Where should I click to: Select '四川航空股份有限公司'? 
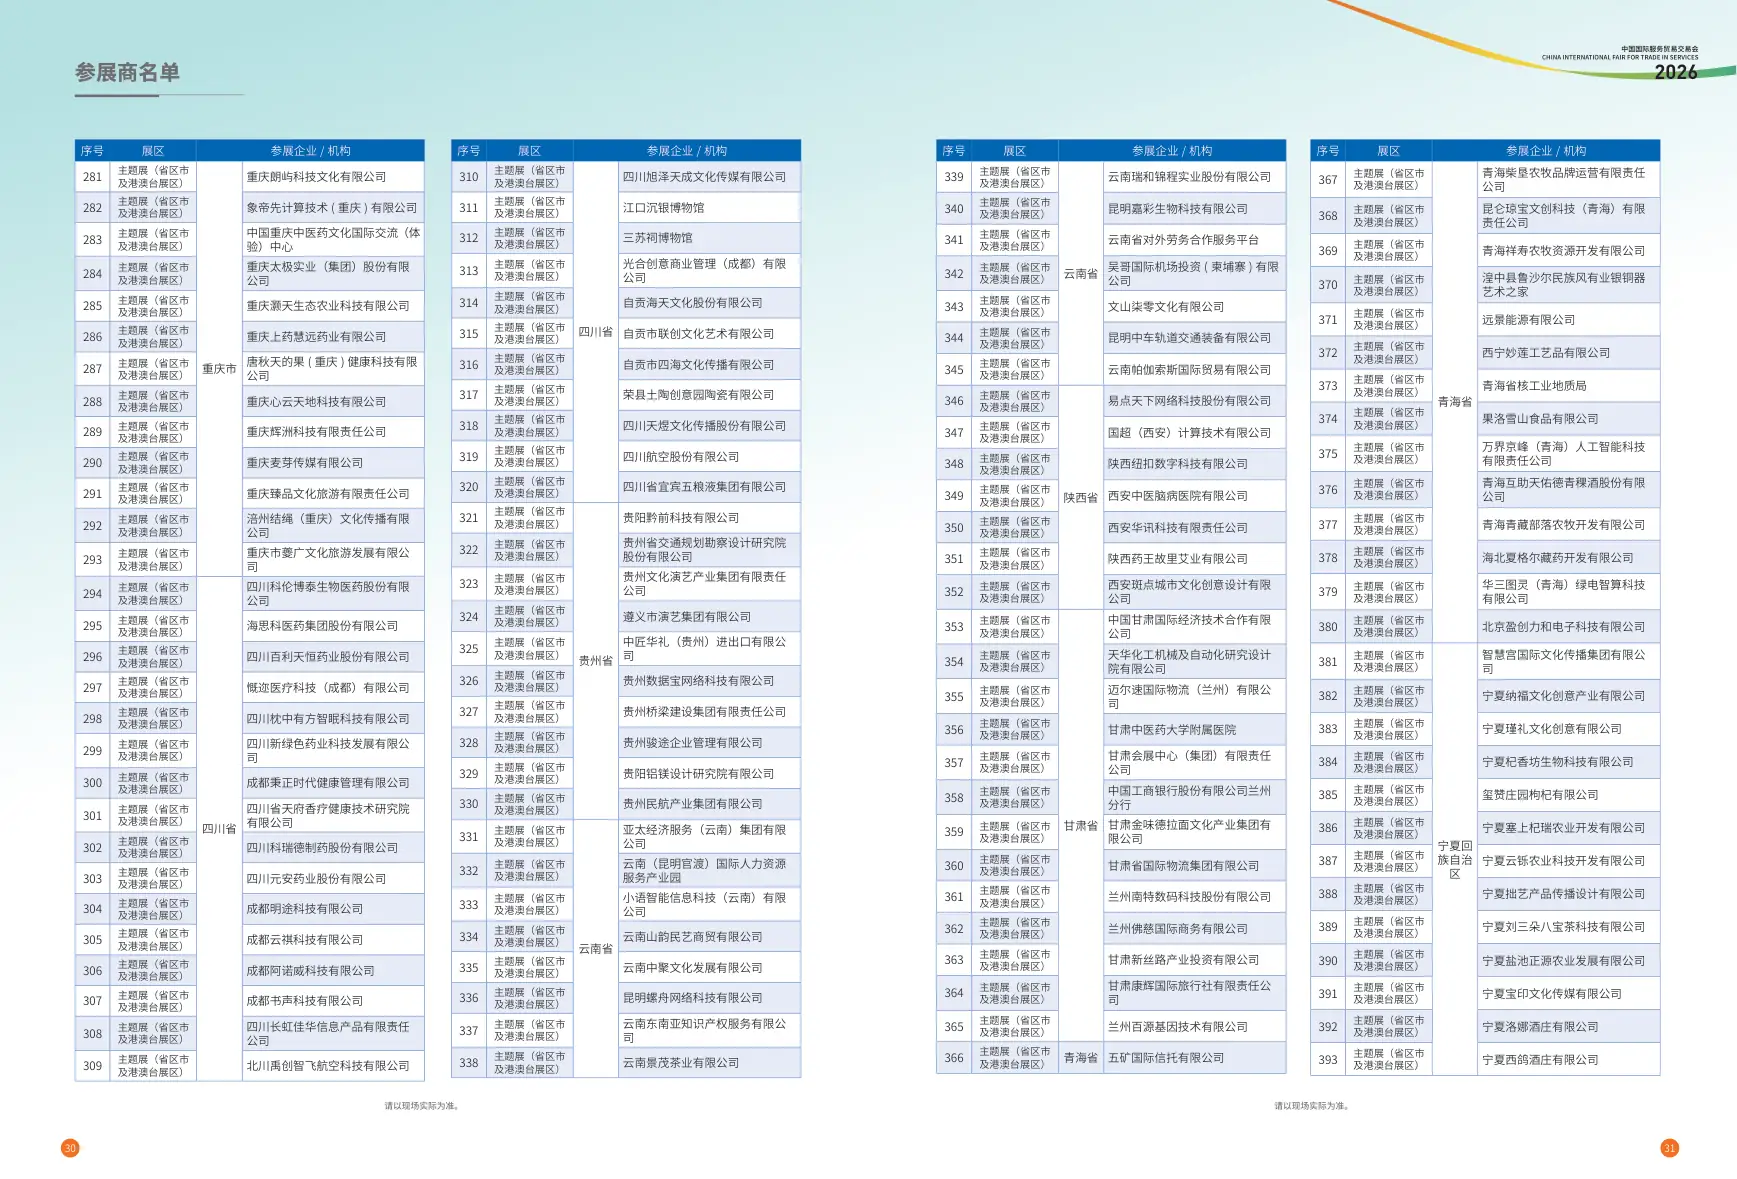point(681,457)
